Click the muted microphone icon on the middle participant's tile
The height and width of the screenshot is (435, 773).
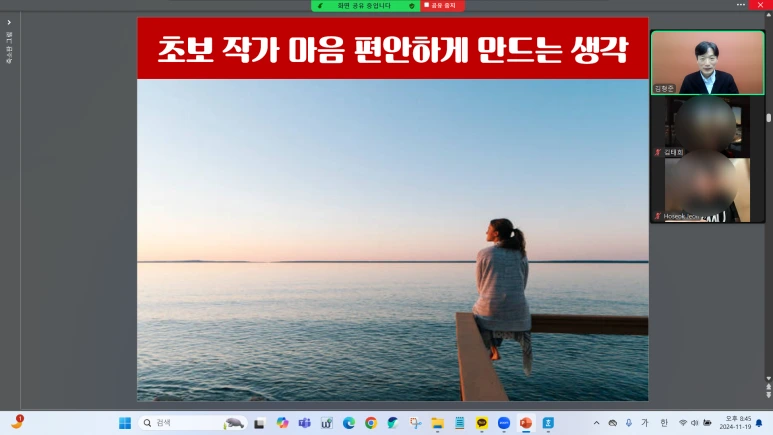click(658, 152)
